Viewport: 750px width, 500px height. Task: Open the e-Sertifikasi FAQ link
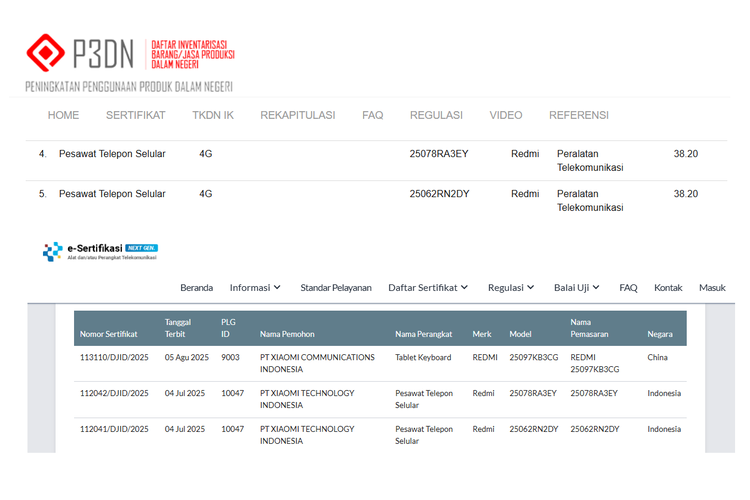tap(628, 288)
